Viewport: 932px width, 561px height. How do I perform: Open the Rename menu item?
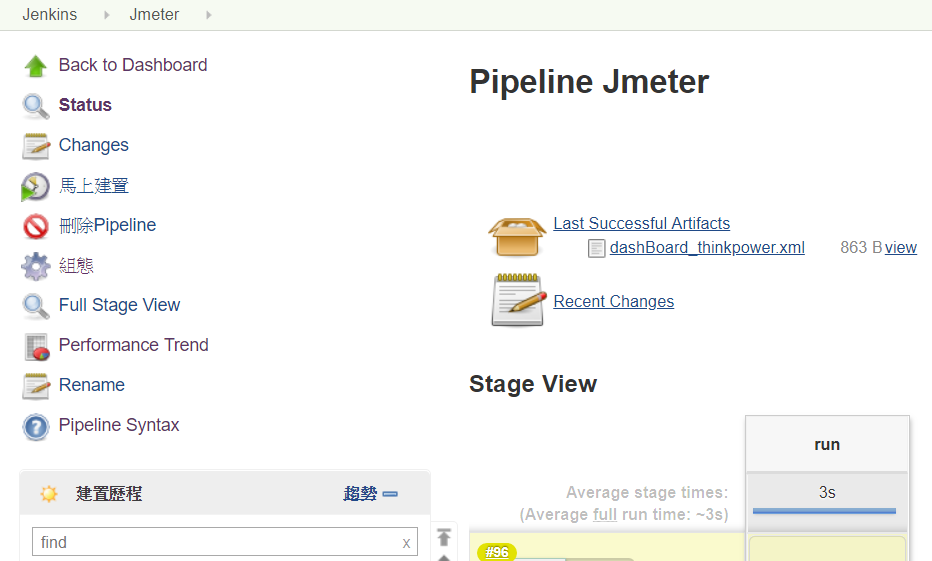(92, 385)
